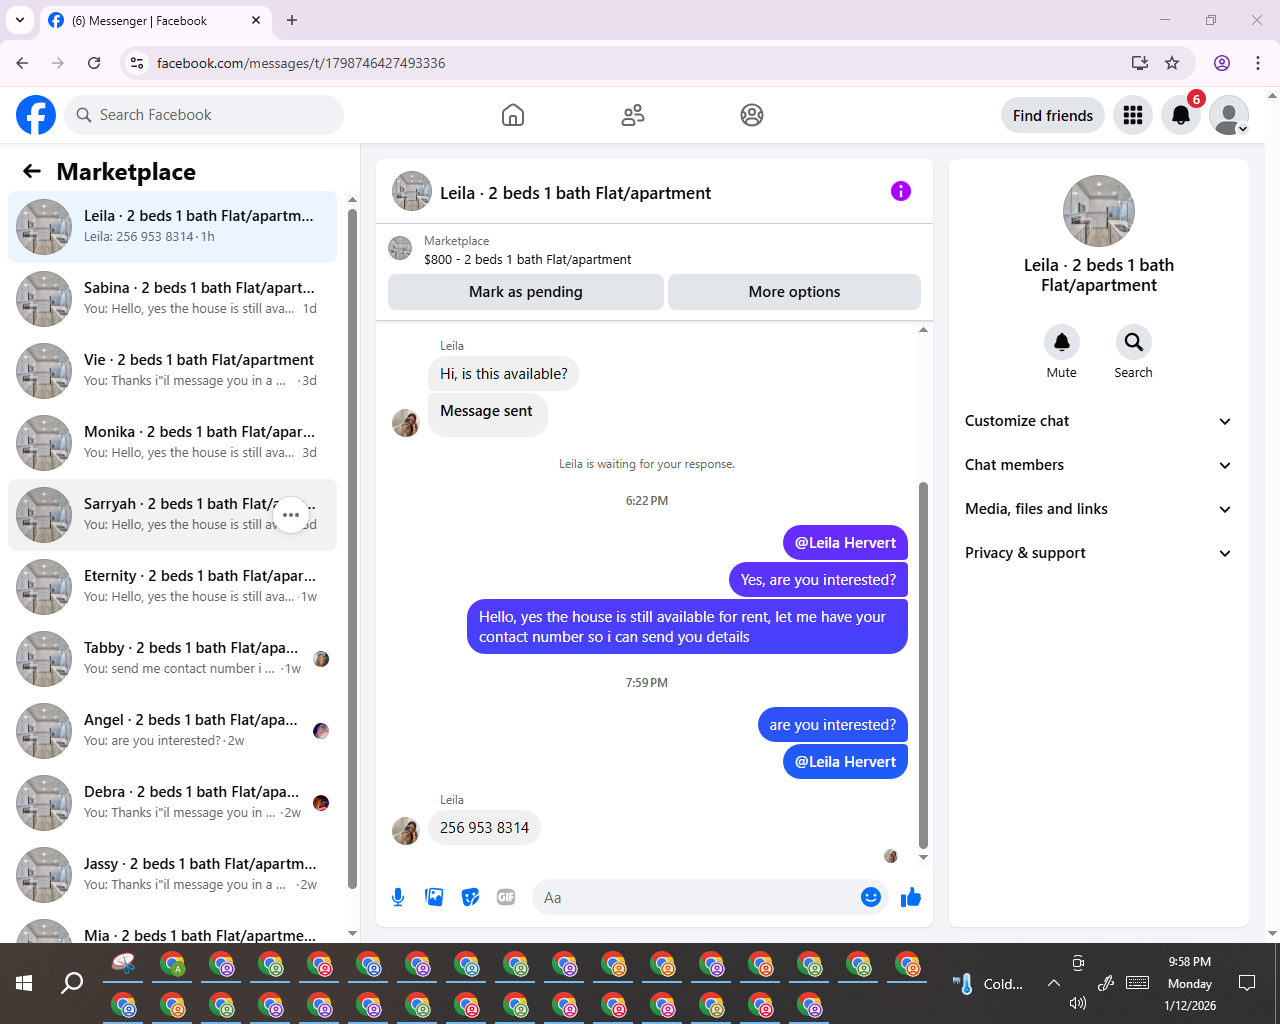Click 'Hi, is this available?' message
This screenshot has width=1280, height=1024.
[x=503, y=374]
